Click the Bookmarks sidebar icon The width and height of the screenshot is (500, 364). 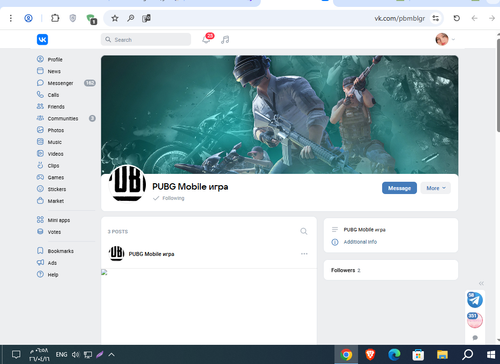[40, 251]
